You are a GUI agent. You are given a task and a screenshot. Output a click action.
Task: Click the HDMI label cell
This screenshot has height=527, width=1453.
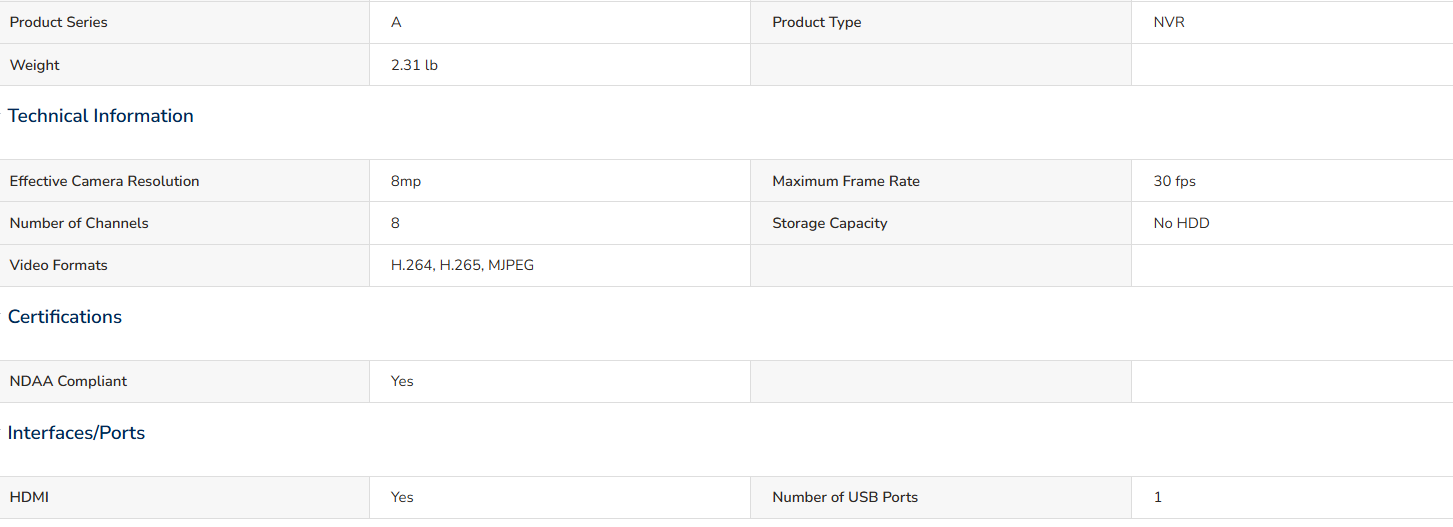tap(185, 497)
